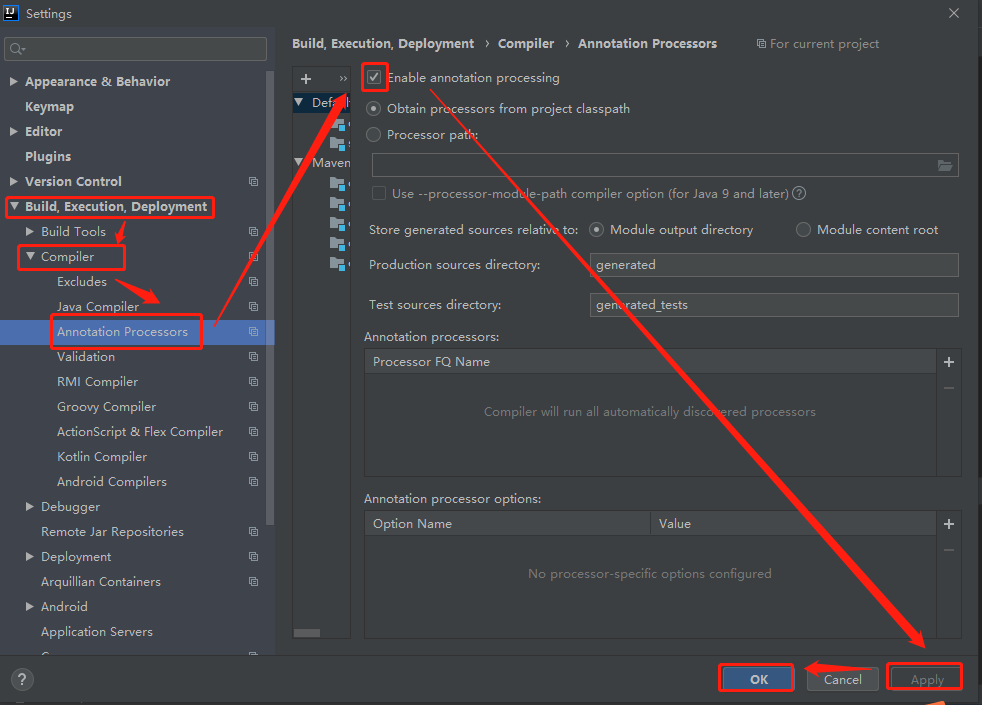Expand the Editor section

coord(13,131)
